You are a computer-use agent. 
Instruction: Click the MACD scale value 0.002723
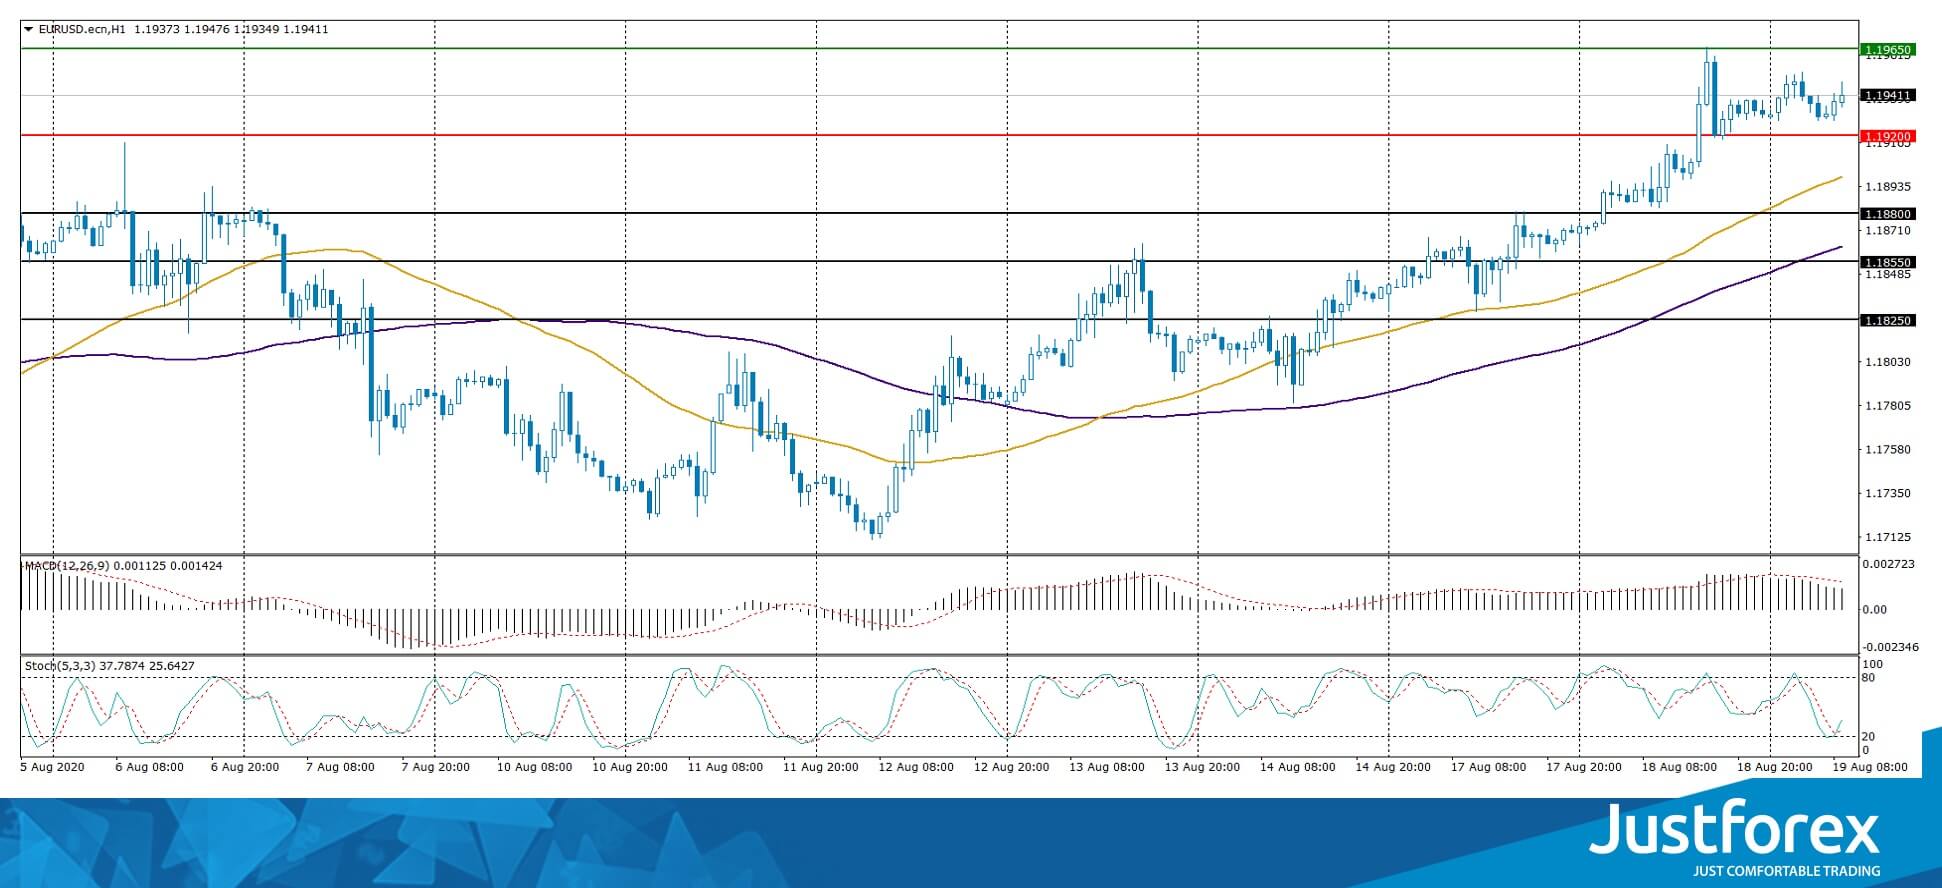point(1887,565)
